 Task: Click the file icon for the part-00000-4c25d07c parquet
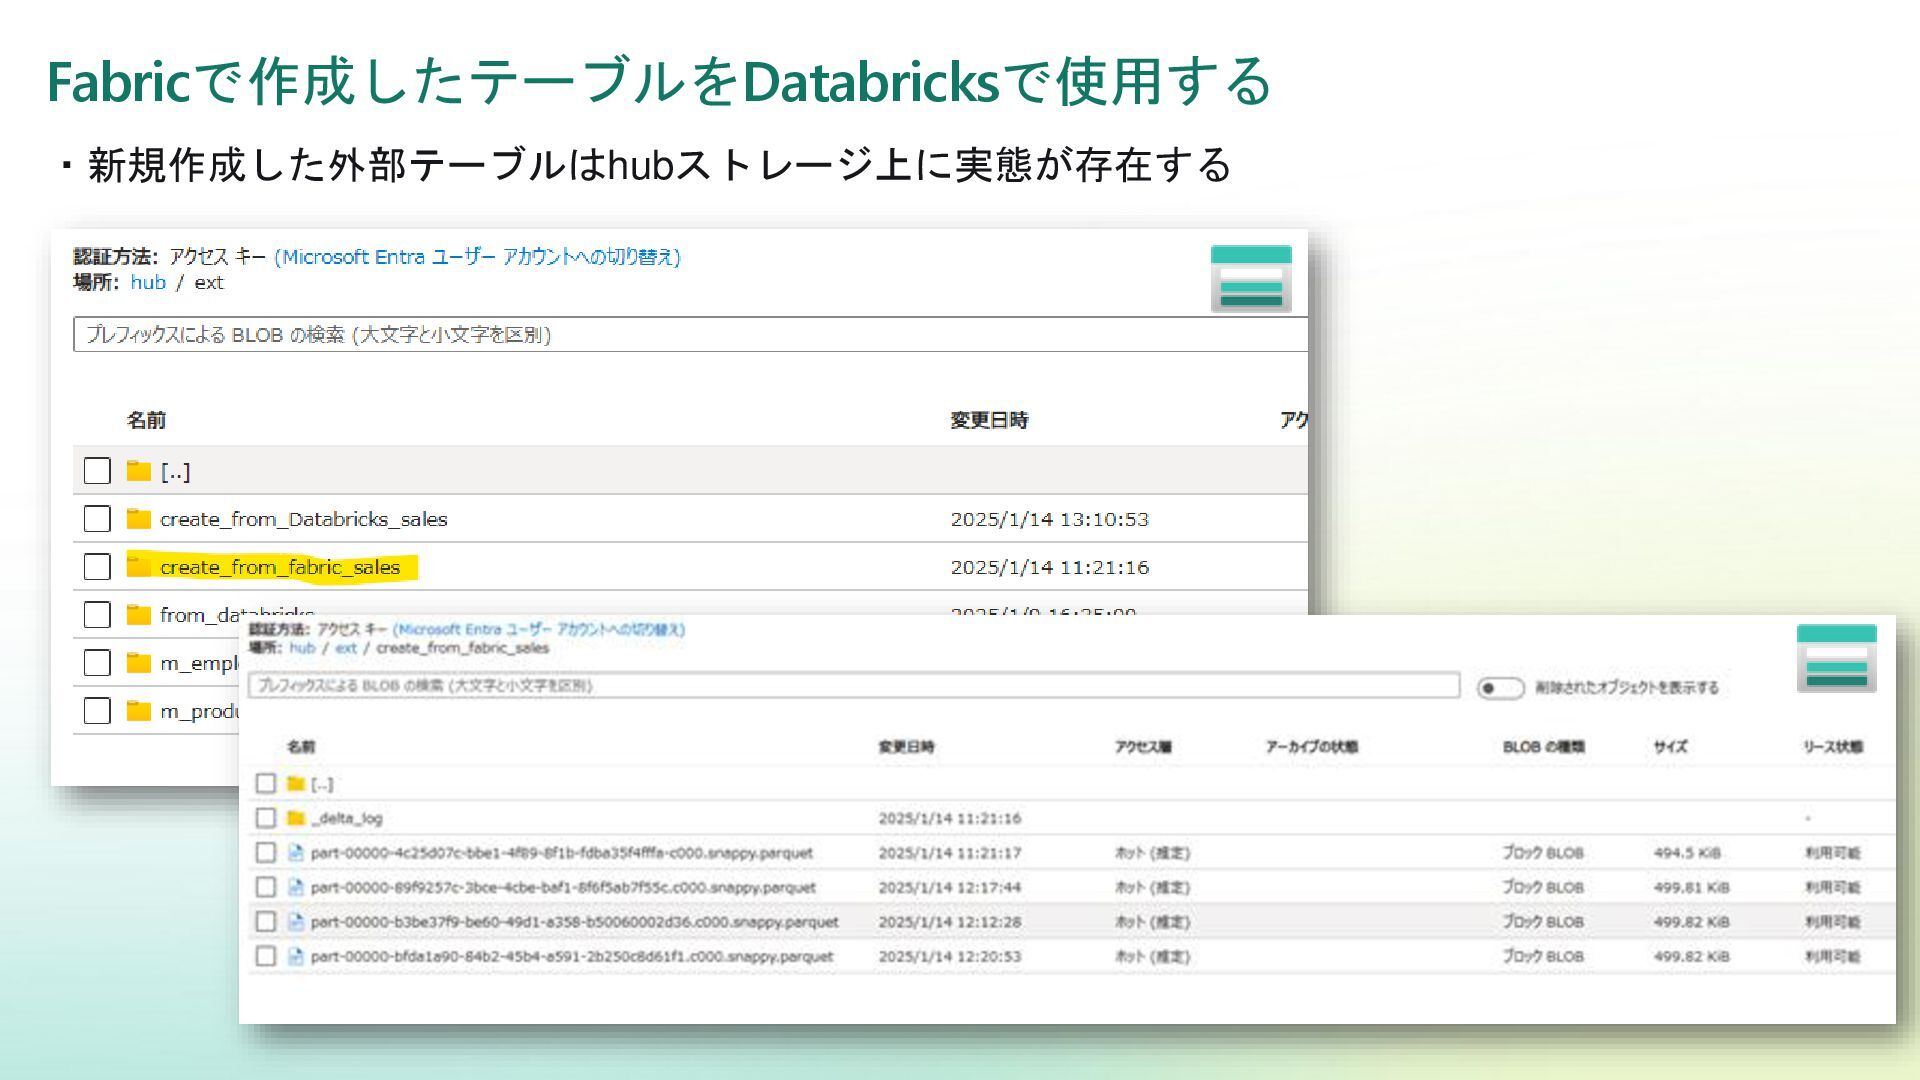(295, 853)
